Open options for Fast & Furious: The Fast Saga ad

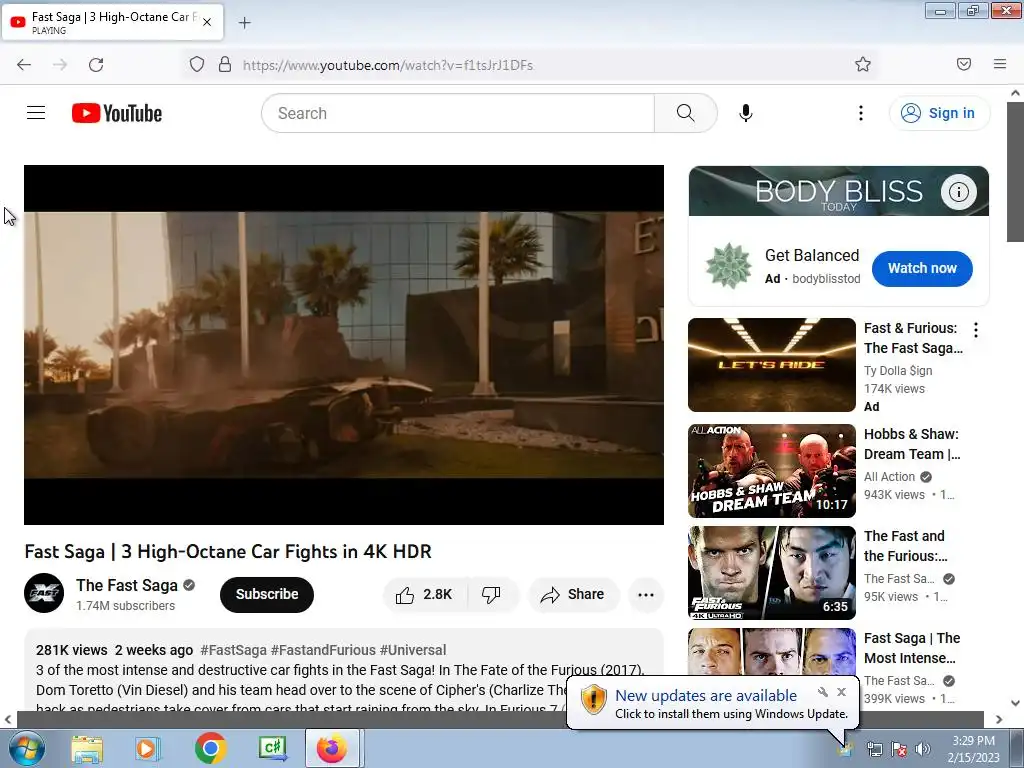pos(976,330)
